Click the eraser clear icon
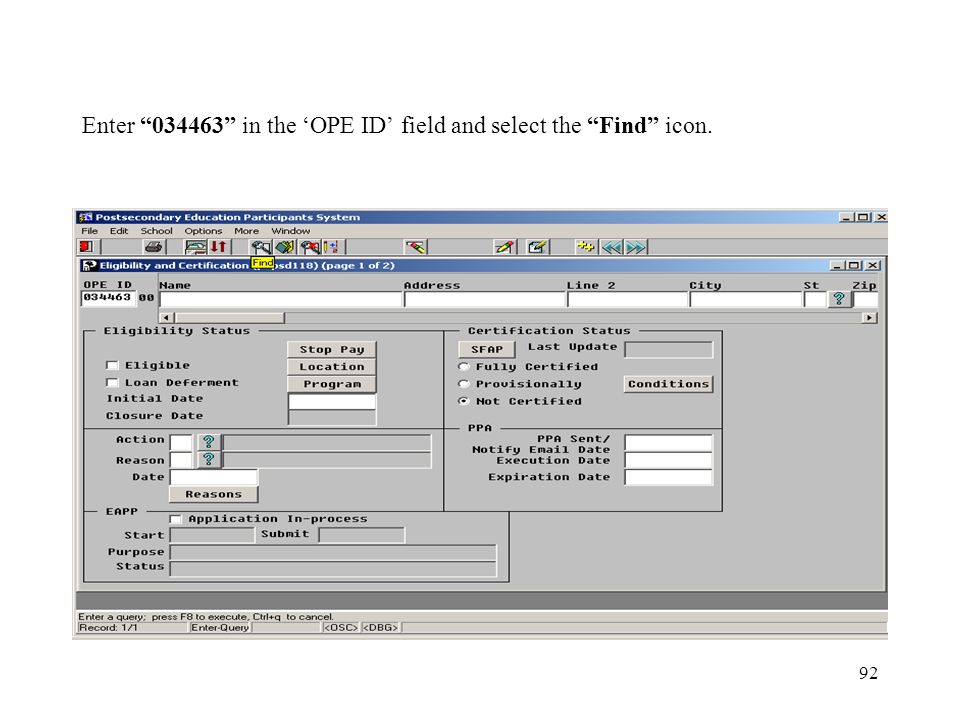 pyautogui.click(x=416, y=247)
